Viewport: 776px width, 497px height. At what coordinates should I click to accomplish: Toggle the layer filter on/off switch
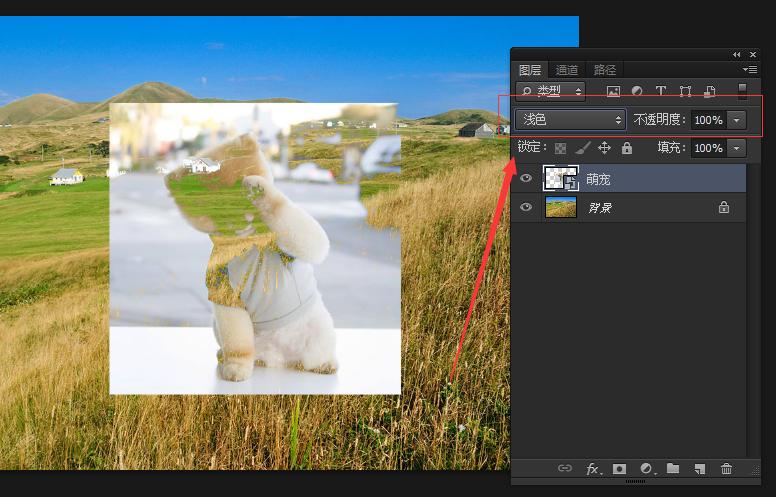(x=742, y=91)
